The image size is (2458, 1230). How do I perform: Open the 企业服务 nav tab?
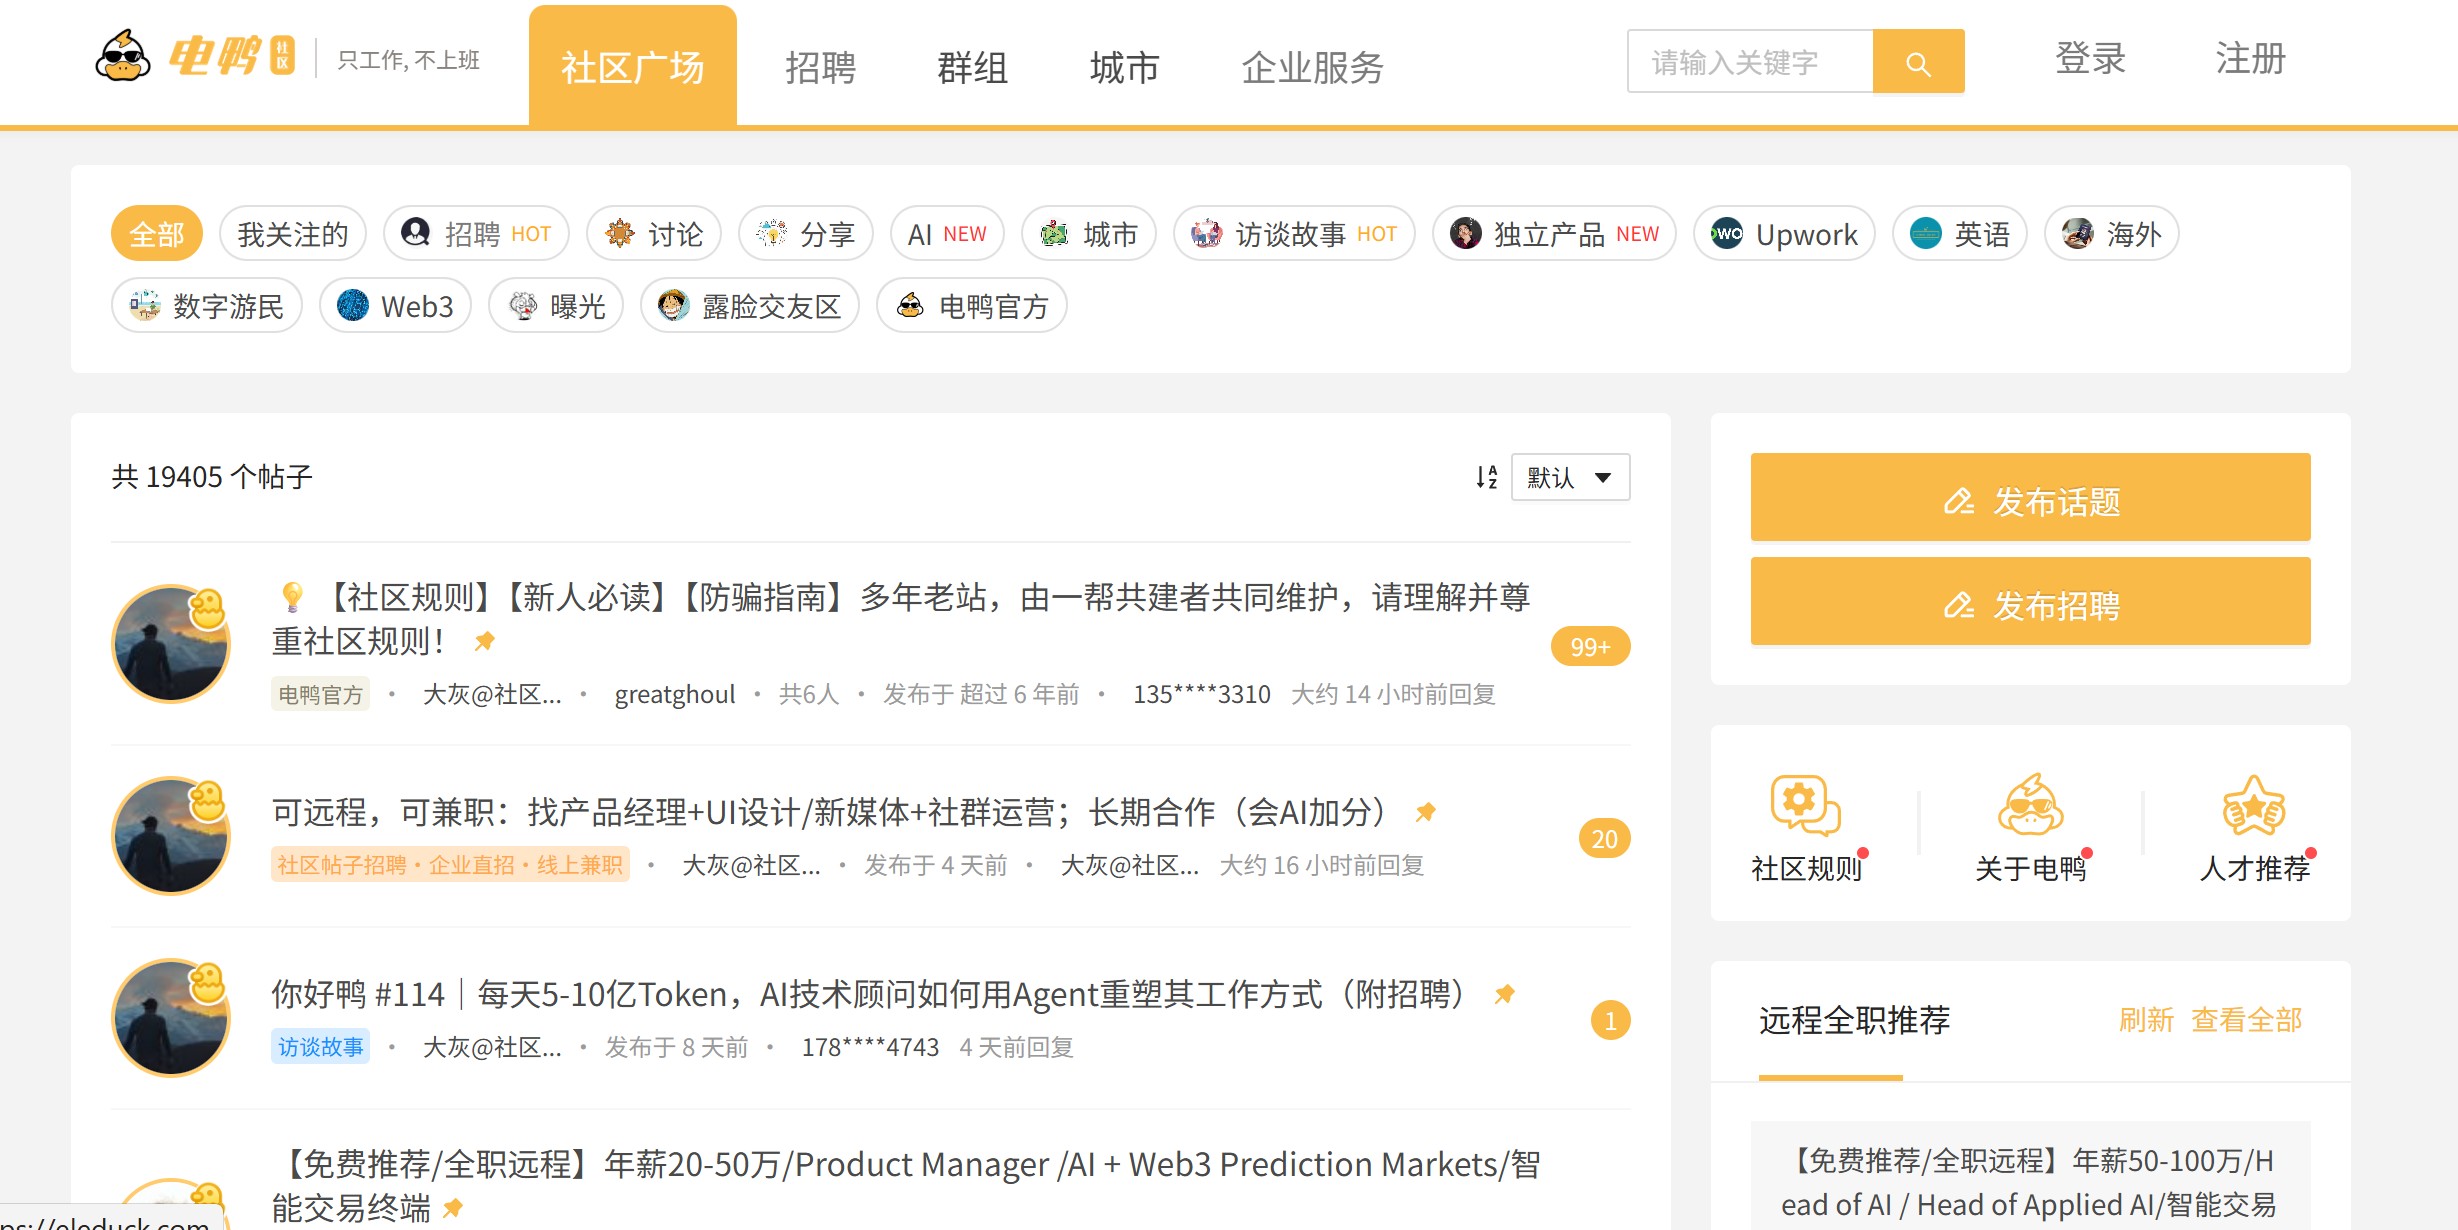click(x=1313, y=68)
